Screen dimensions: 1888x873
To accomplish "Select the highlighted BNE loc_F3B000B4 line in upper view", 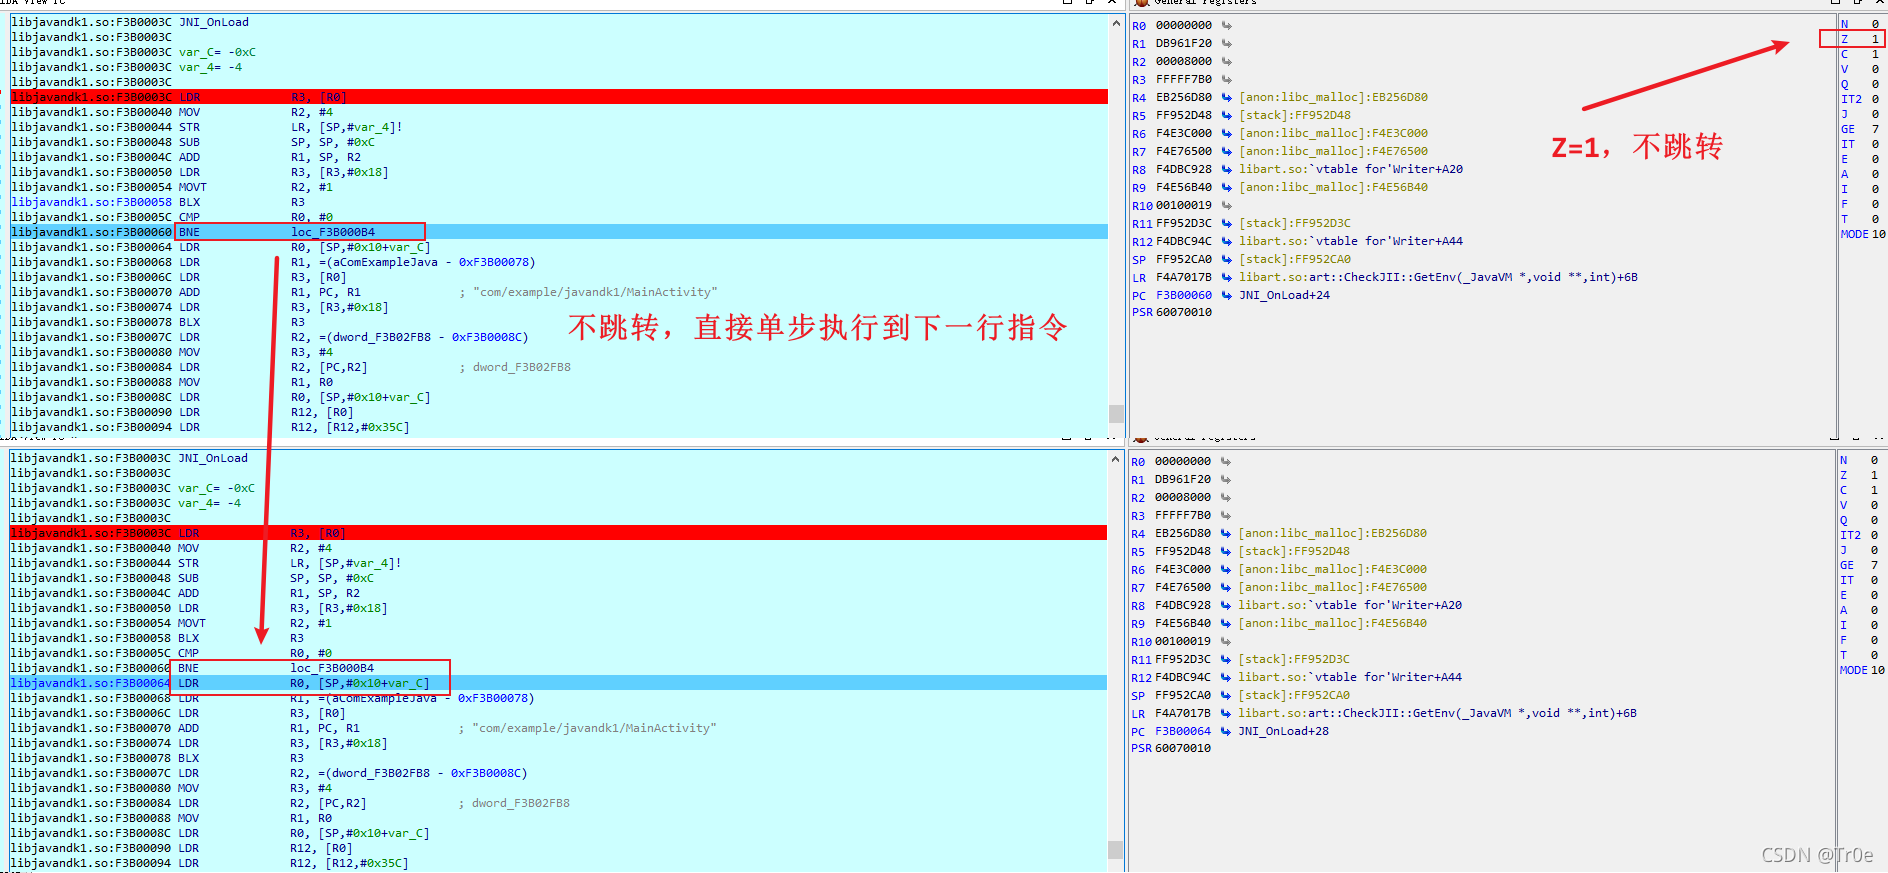I will [x=559, y=232].
